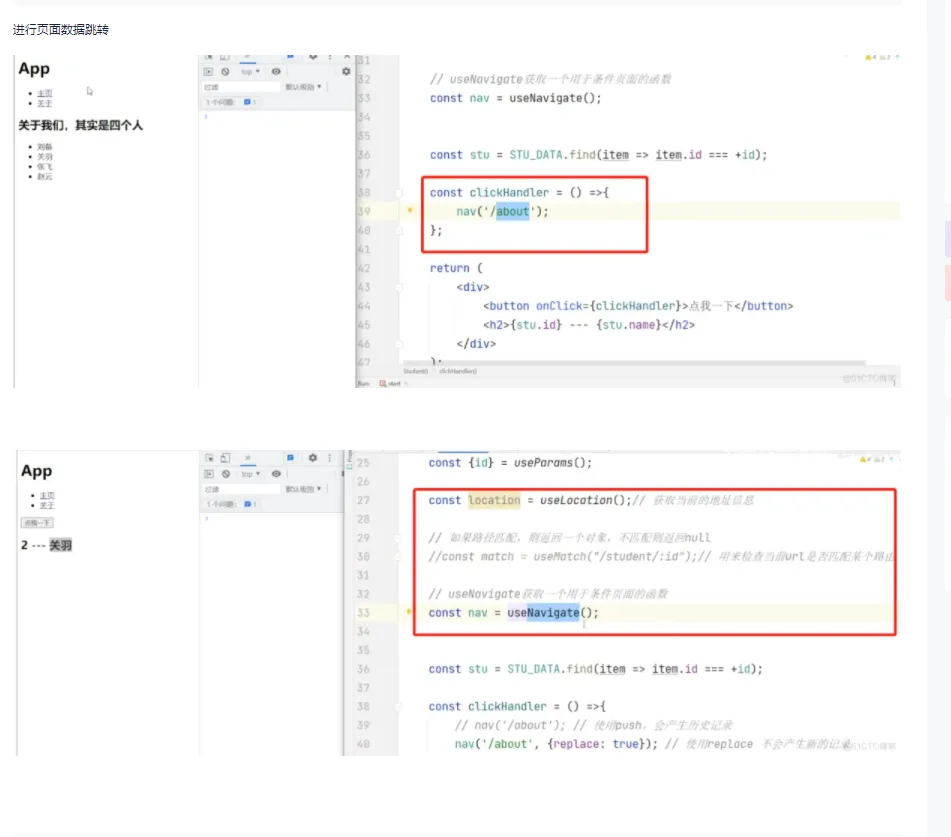Click clear console icon in second screenshot

226,474
